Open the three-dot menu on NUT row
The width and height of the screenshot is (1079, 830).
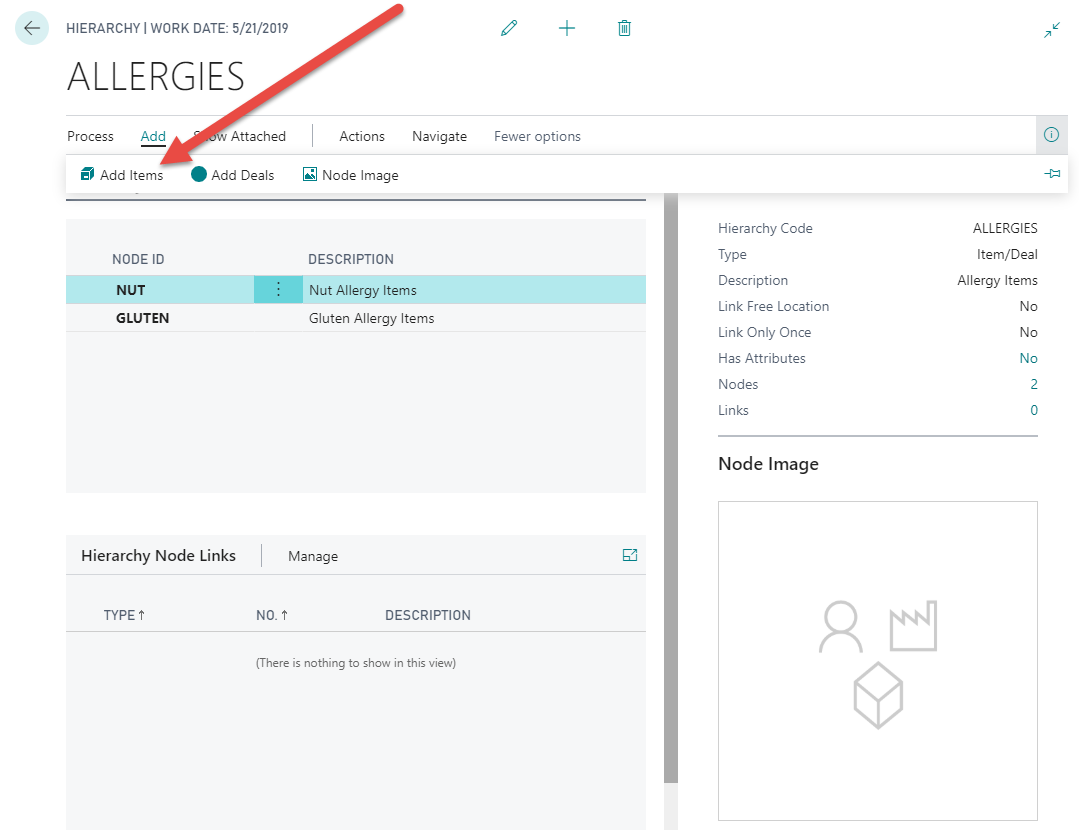[x=278, y=290]
